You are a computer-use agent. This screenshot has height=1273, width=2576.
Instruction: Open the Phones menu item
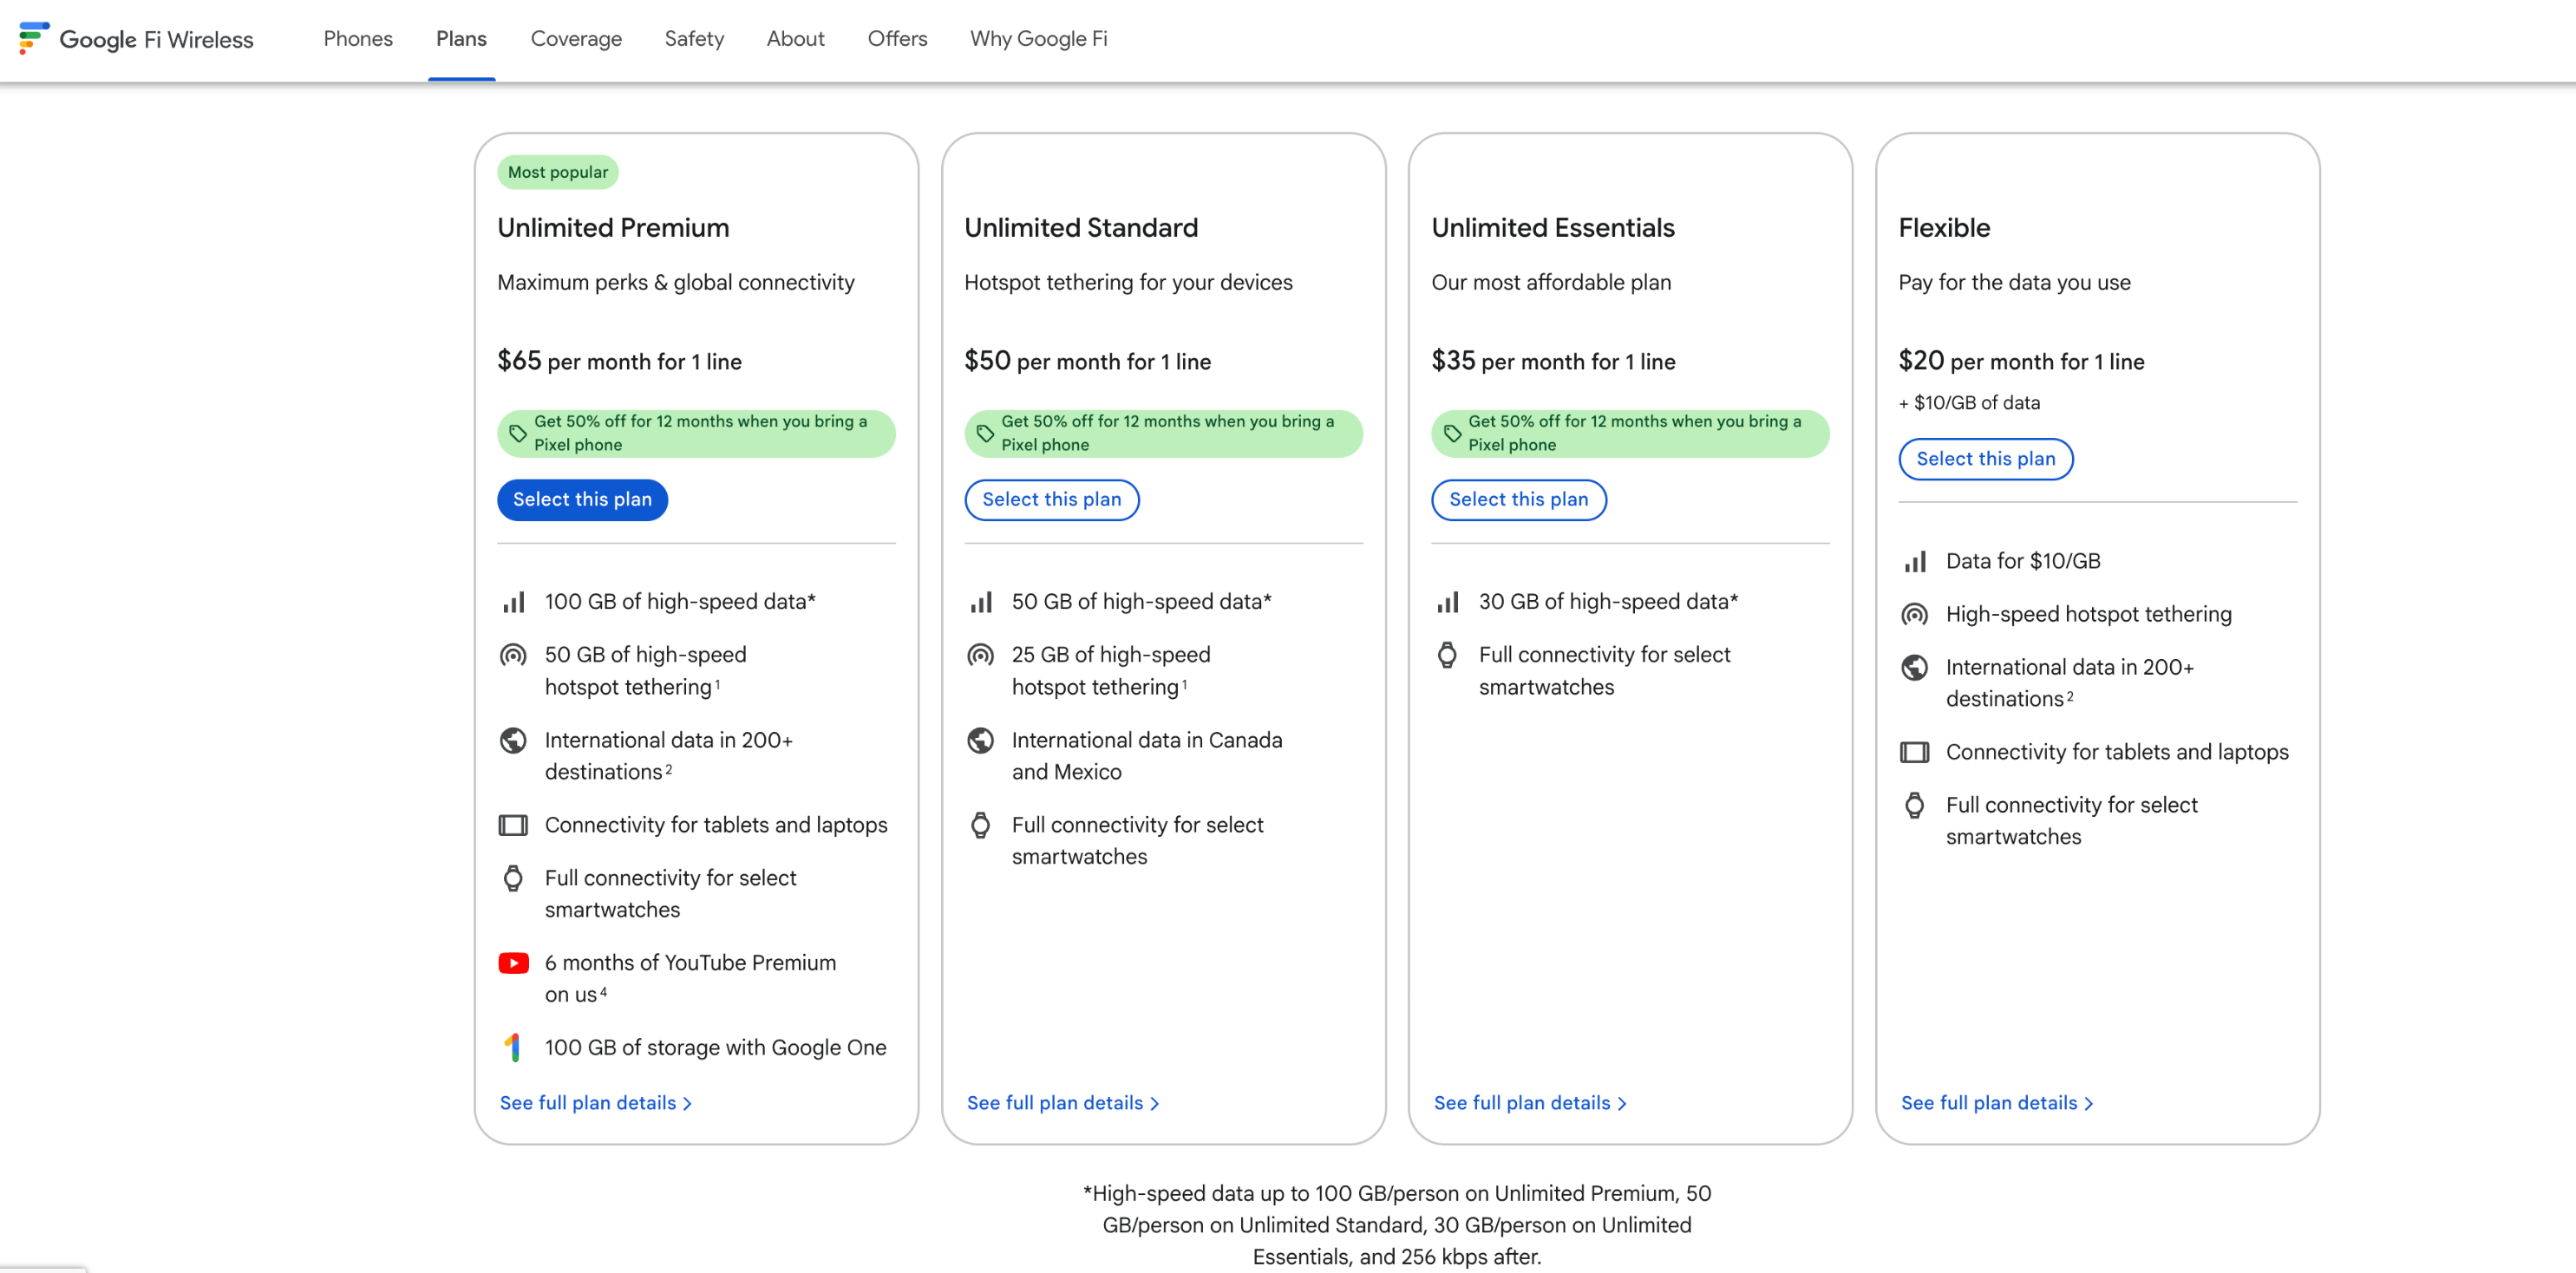tap(358, 39)
